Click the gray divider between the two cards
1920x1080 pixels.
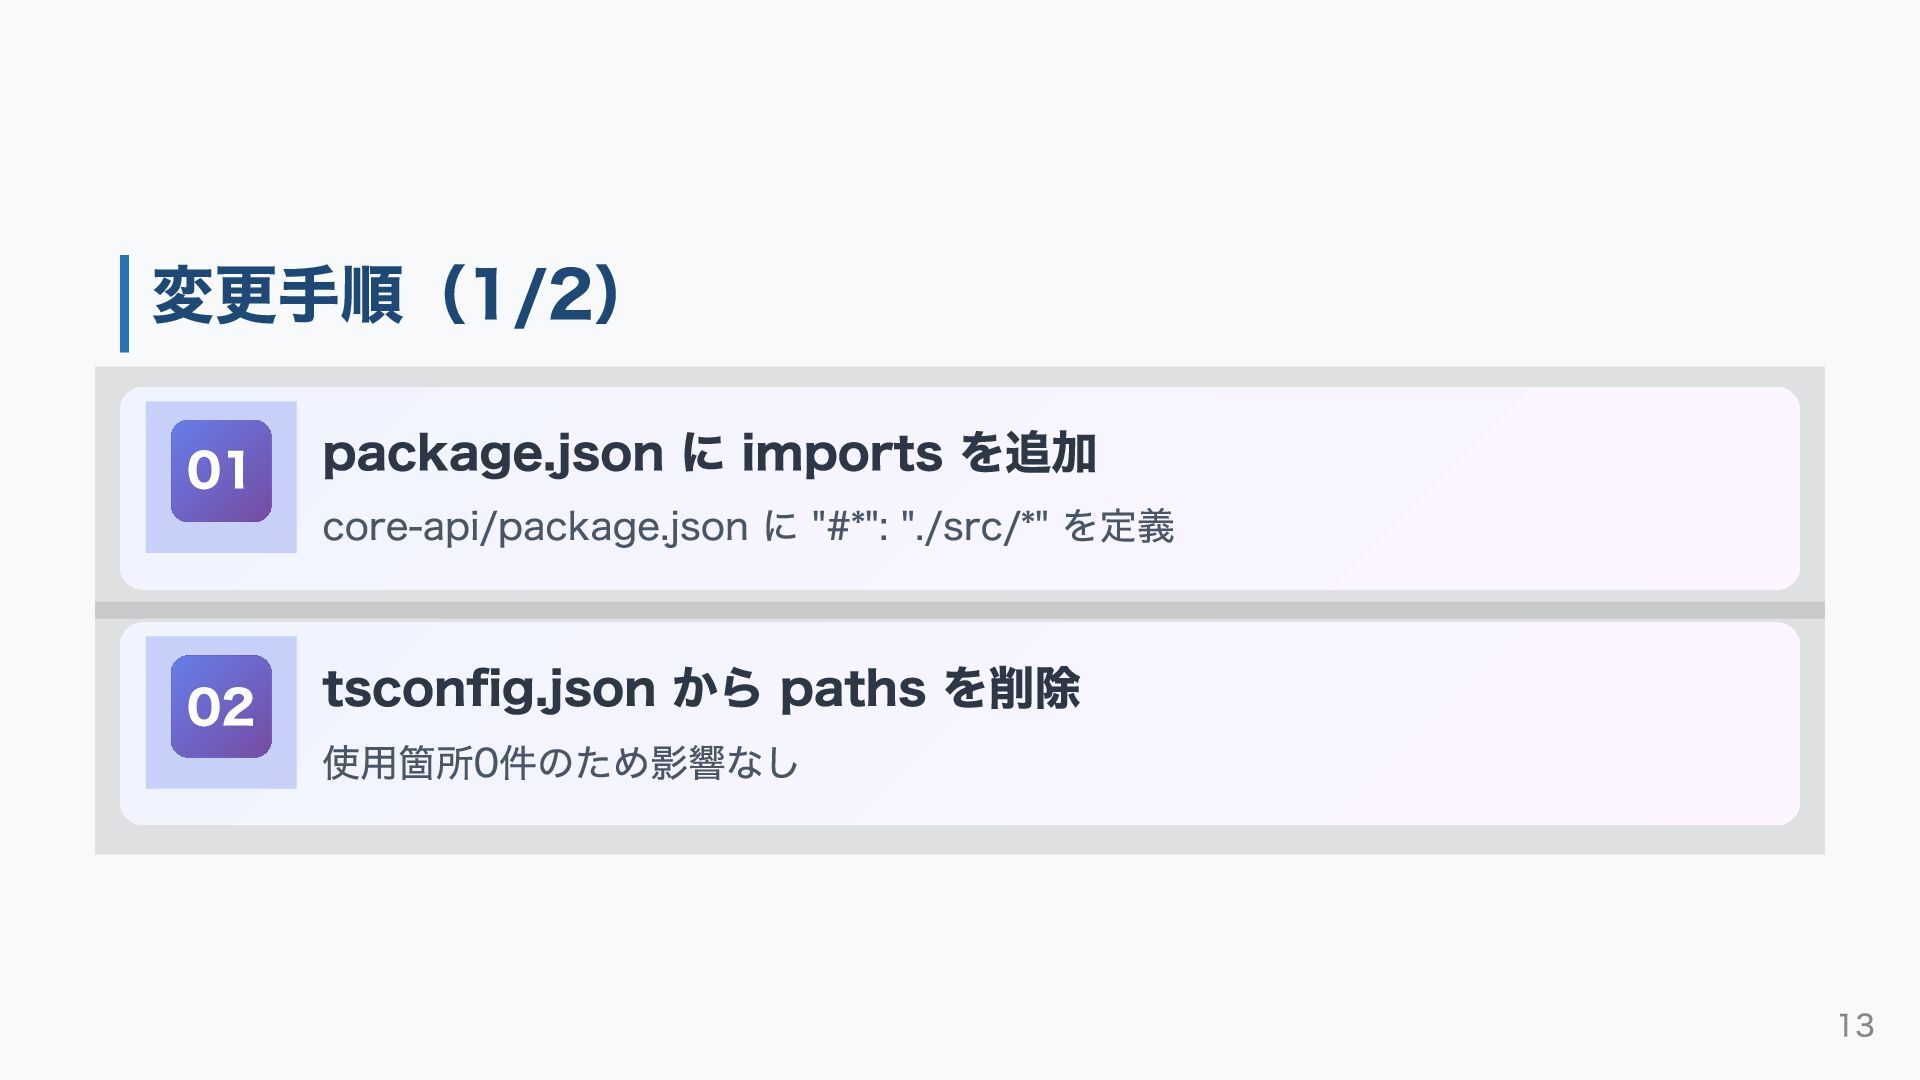[x=960, y=610]
